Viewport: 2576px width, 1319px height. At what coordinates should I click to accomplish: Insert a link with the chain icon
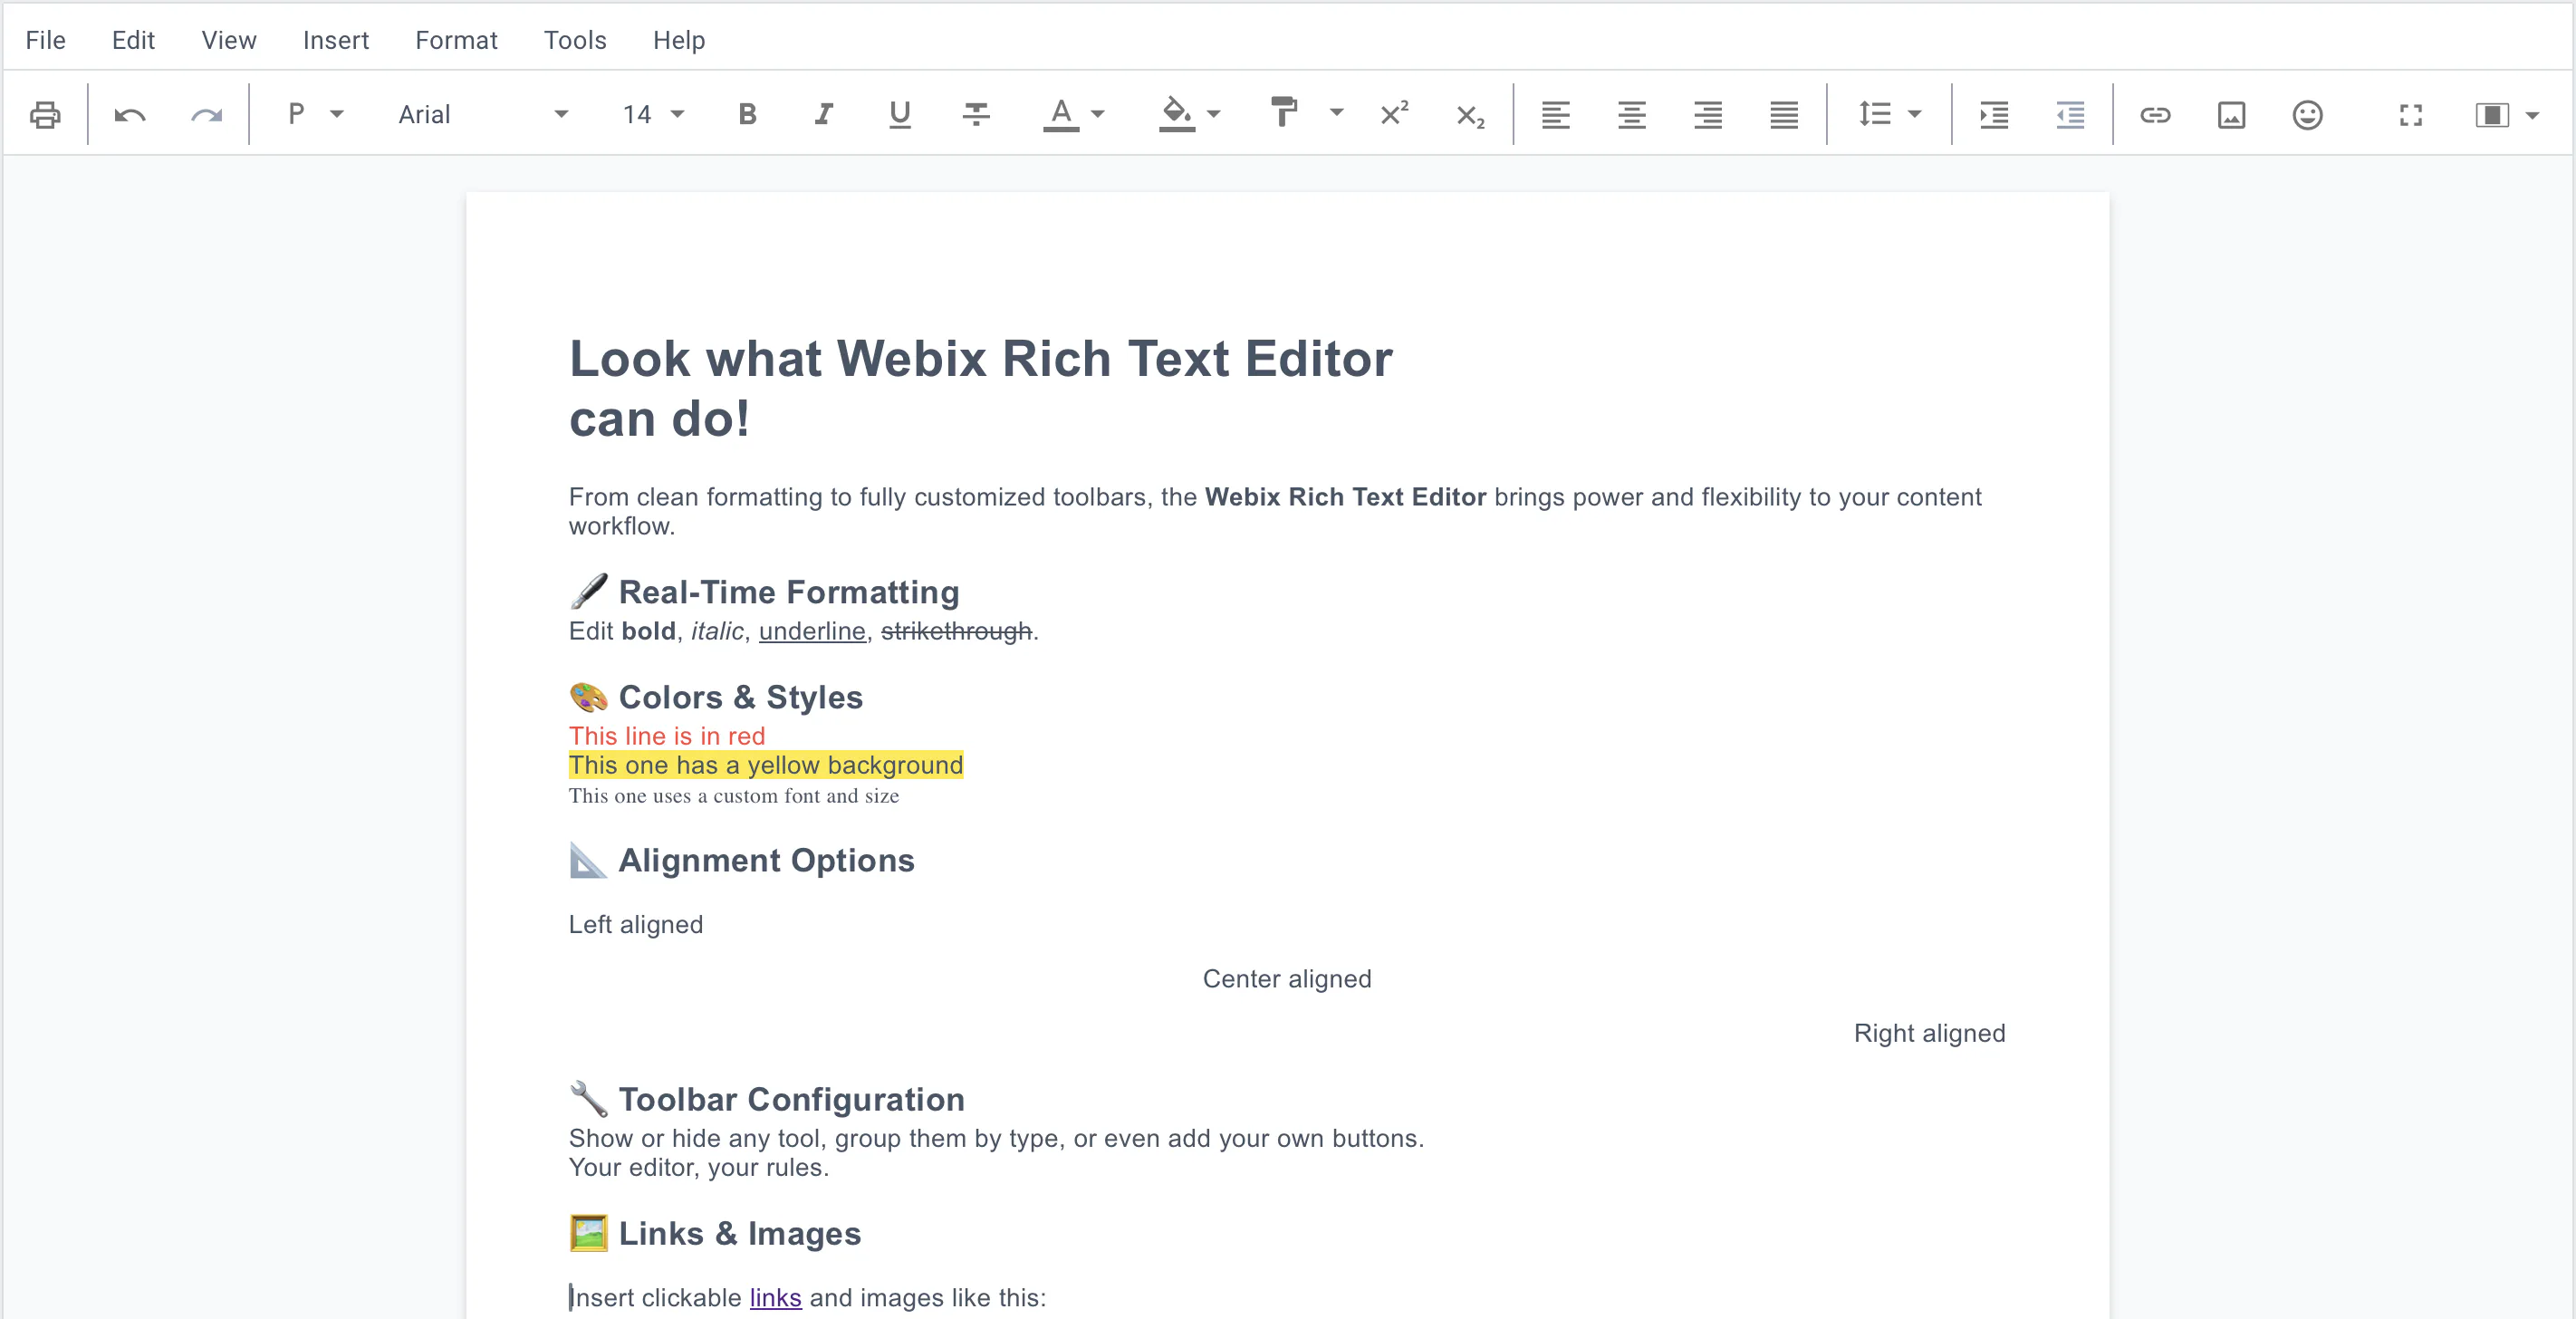point(2155,115)
